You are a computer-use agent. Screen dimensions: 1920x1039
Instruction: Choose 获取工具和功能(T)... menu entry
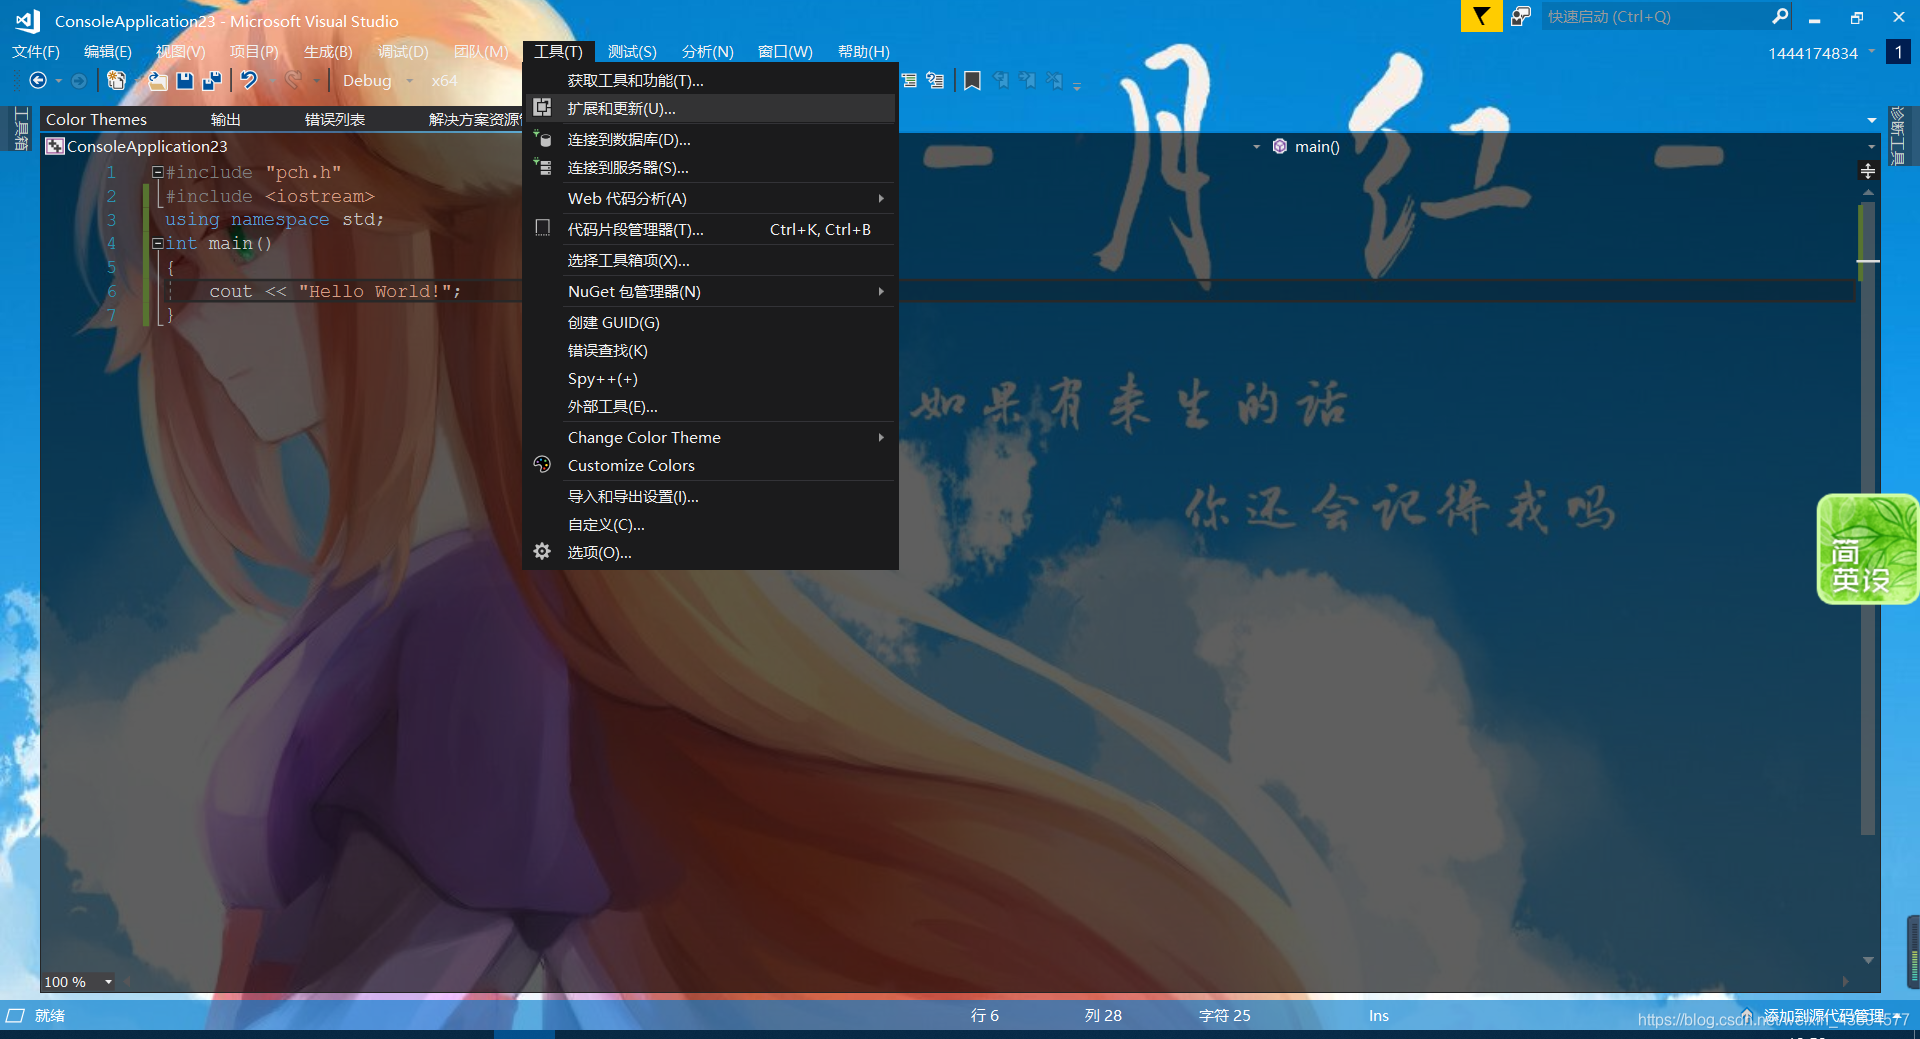pyautogui.click(x=709, y=80)
